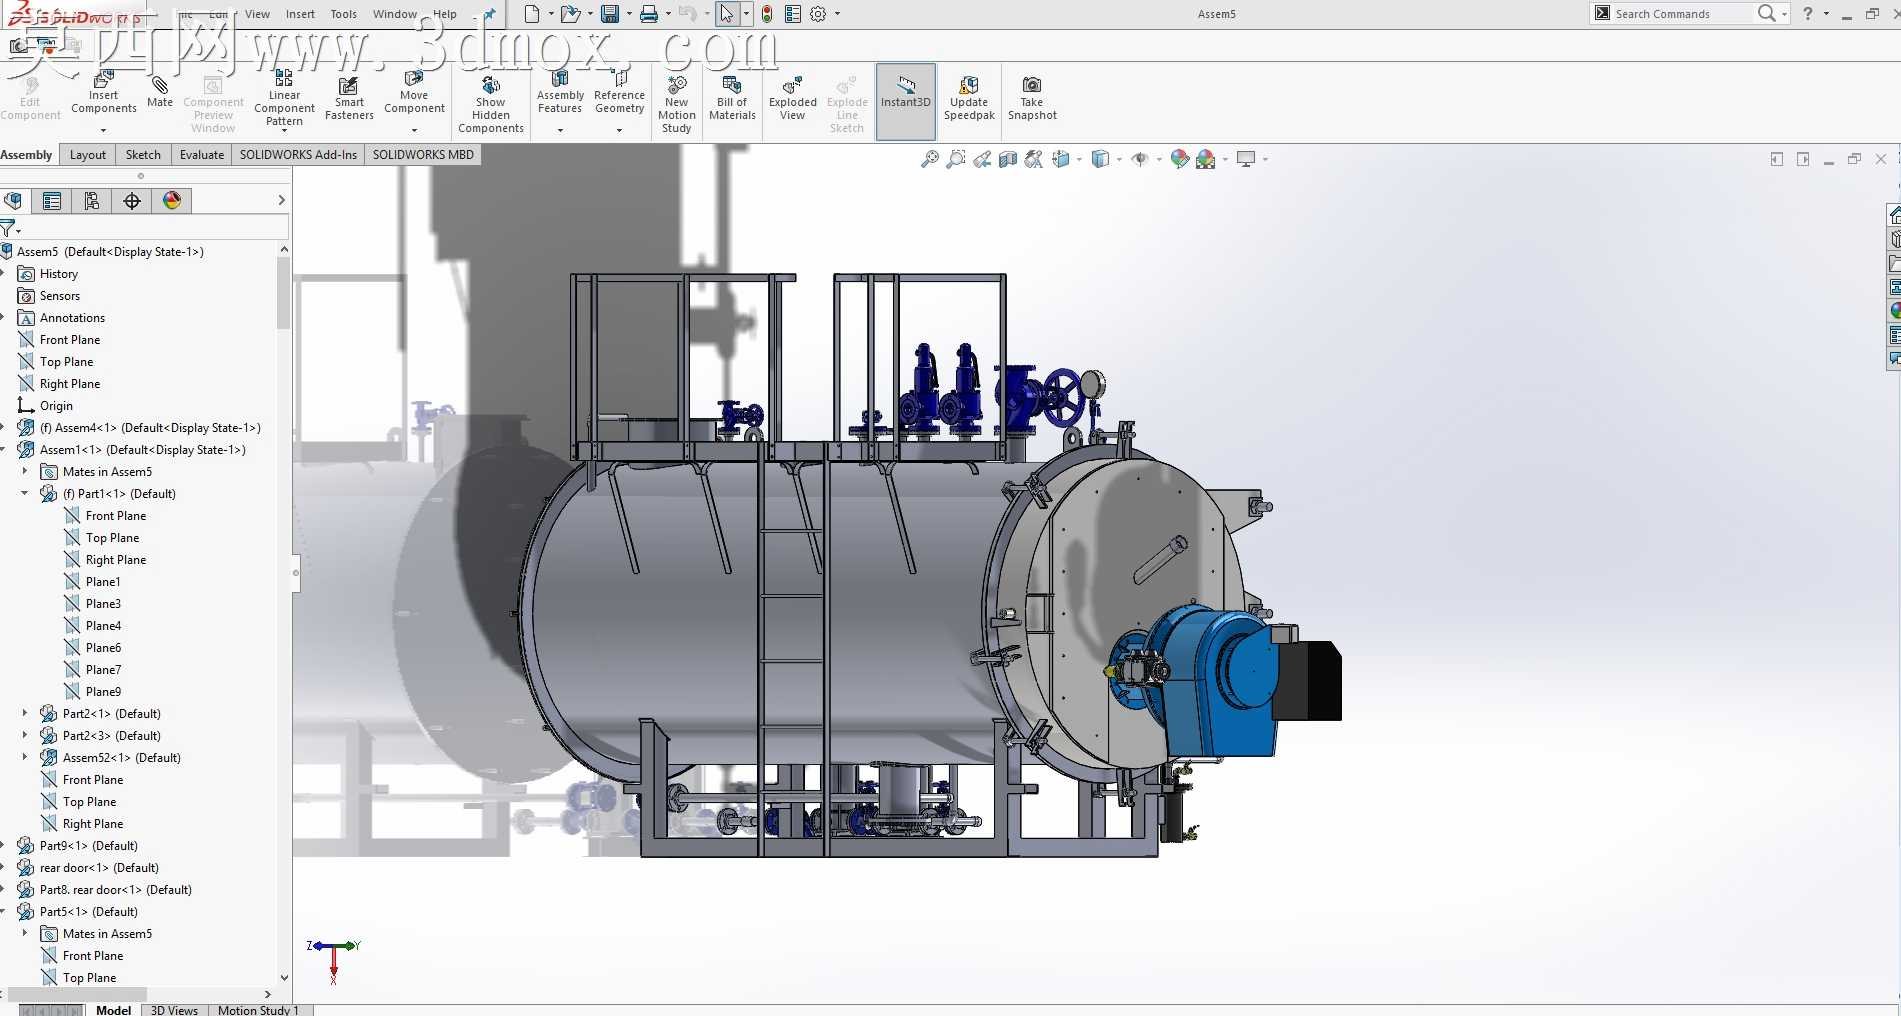The width and height of the screenshot is (1901, 1016).
Task: Open Assembly Features tool
Action: 560,92
